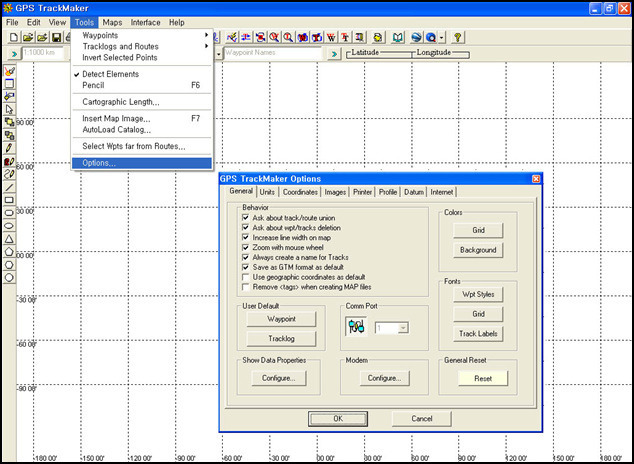Screen dimensions: 634x464
Task: Enable Use geographic coordinates as default
Action: click(245, 277)
